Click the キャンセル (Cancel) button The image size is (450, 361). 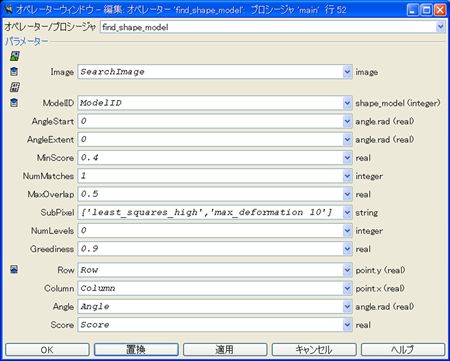(x=314, y=350)
